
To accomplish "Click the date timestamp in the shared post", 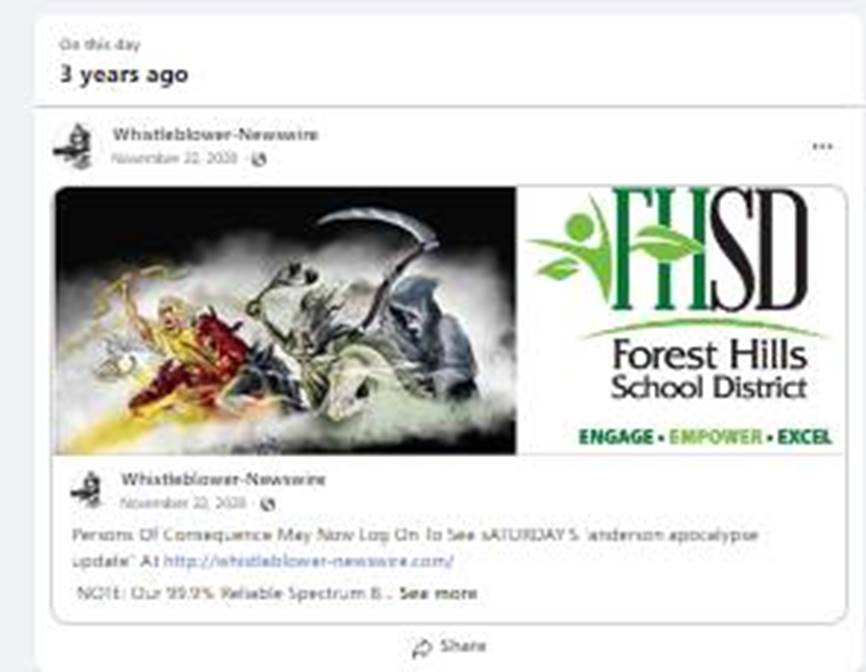I will click(x=183, y=503).
